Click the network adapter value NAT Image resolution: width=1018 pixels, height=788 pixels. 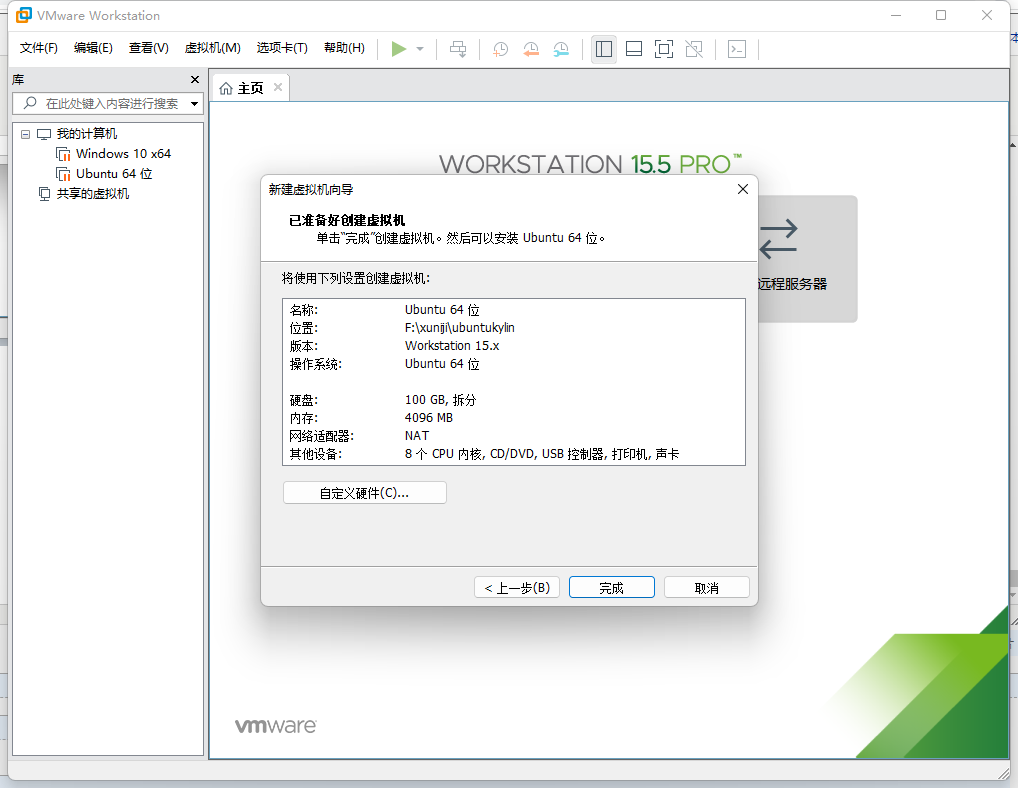pos(417,436)
